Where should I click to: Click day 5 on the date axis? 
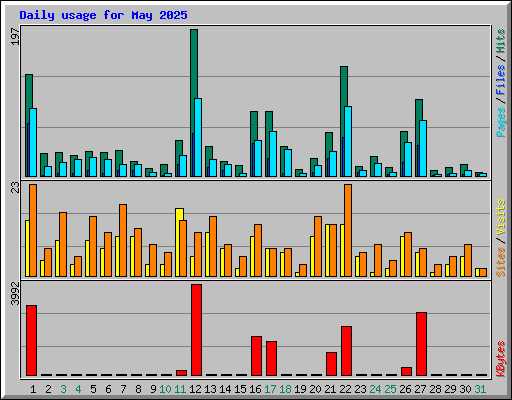click(x=93, y=389)
